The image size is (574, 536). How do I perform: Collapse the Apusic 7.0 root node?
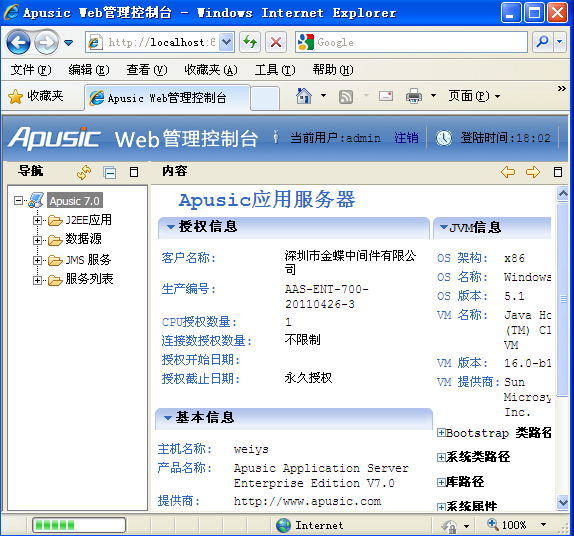(x=18, y=200)
